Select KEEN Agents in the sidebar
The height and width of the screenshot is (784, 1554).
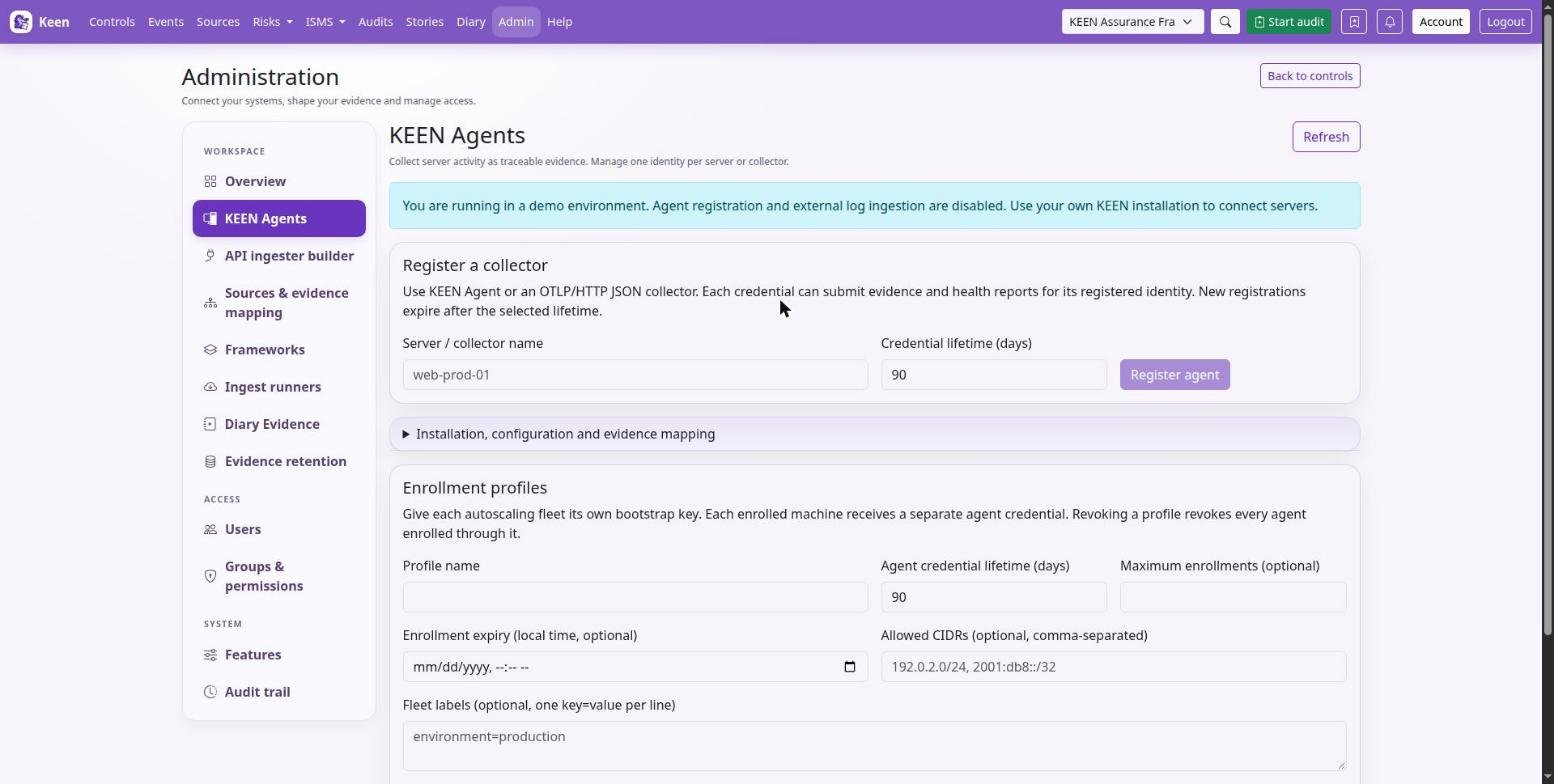(279, 219)
